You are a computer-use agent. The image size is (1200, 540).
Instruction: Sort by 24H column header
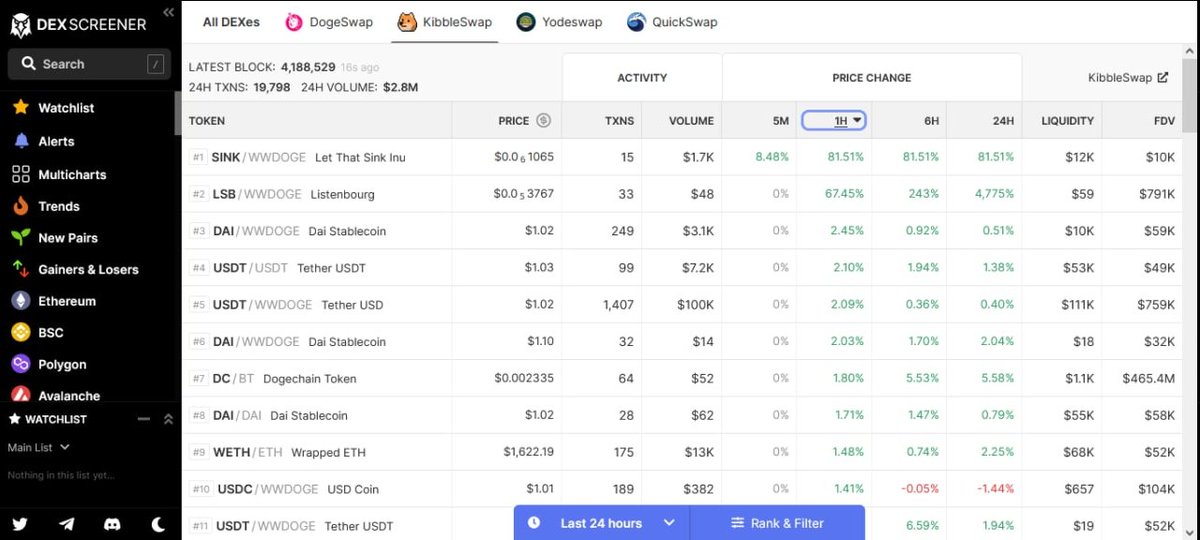1003,120
